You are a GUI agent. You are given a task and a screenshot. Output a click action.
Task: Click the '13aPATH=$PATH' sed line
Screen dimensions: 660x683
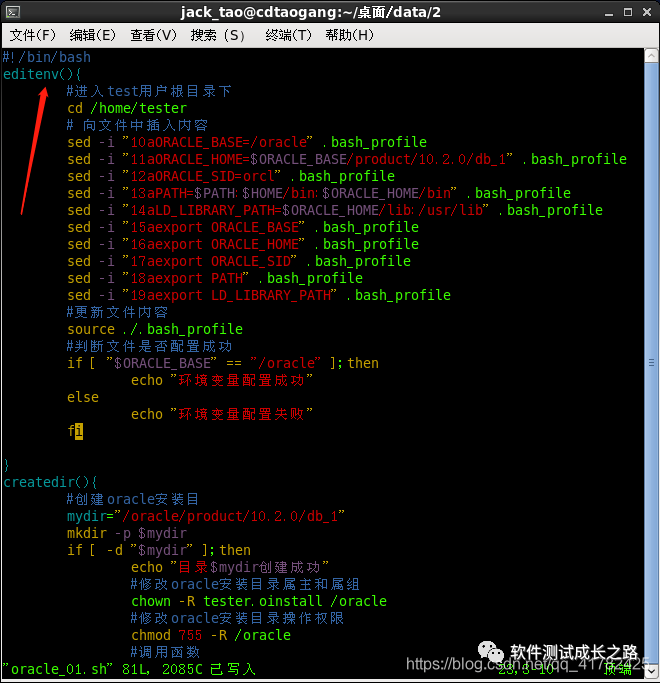point(319,193)
